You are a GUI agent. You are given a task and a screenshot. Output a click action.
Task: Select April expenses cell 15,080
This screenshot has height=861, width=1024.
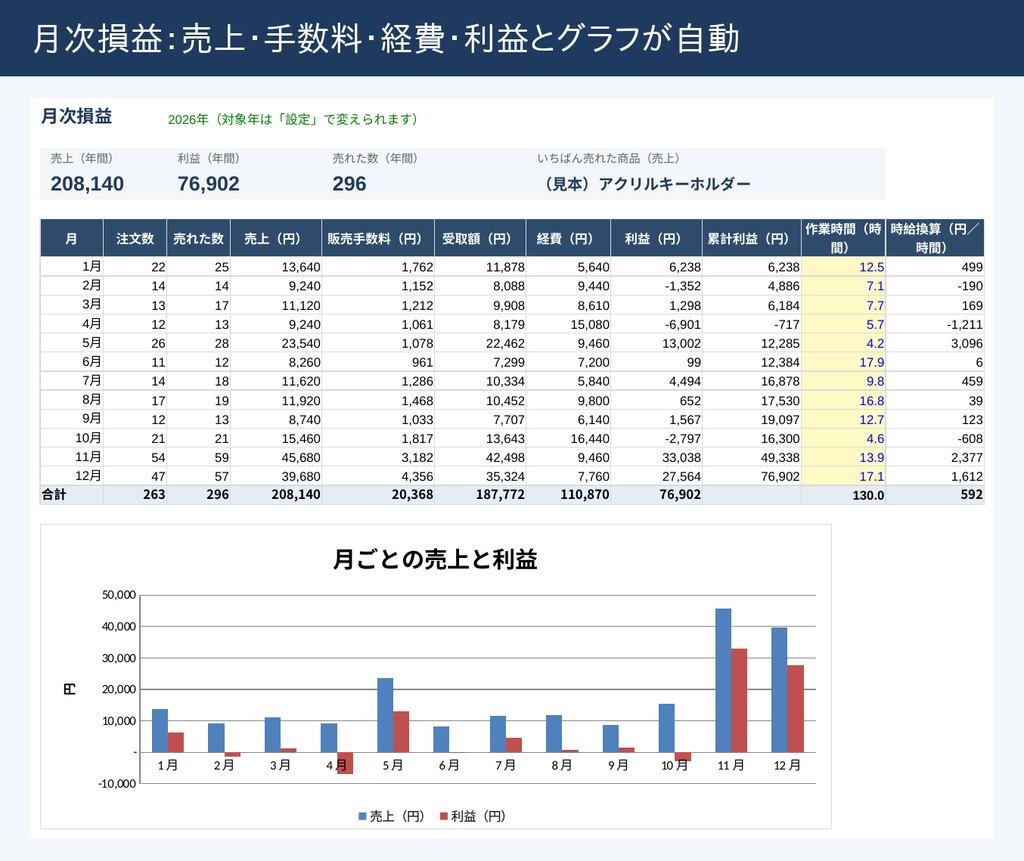click(x=568, y=324)
